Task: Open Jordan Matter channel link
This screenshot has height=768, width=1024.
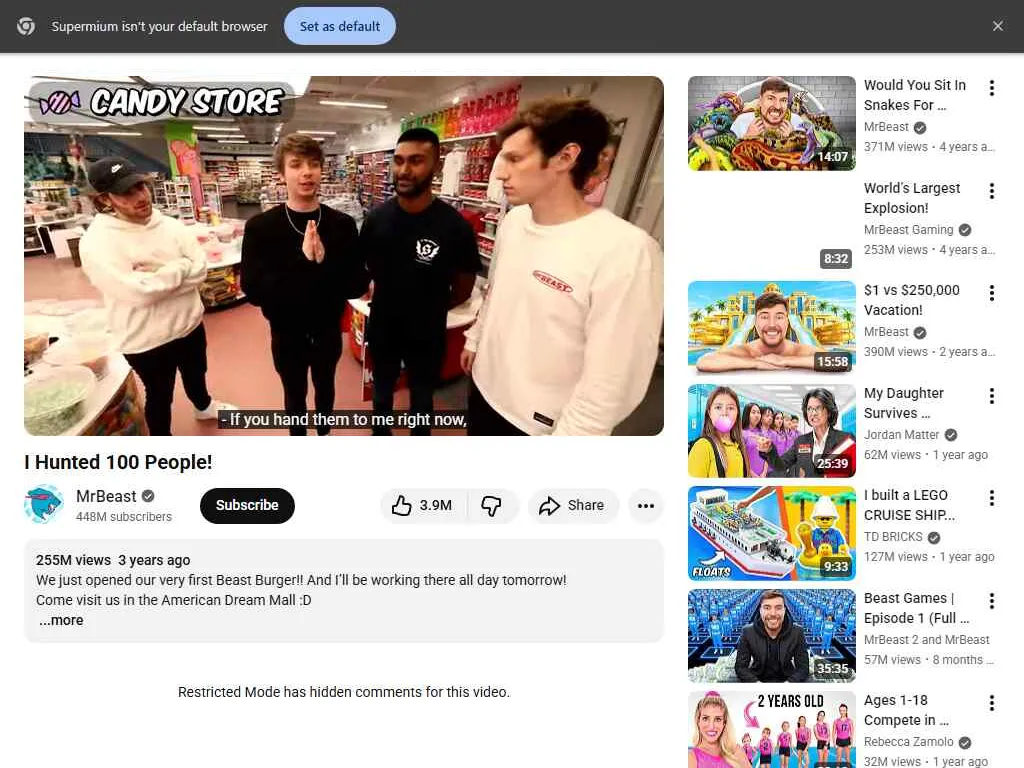Action: pyautogui.click(x=901, y=435)
